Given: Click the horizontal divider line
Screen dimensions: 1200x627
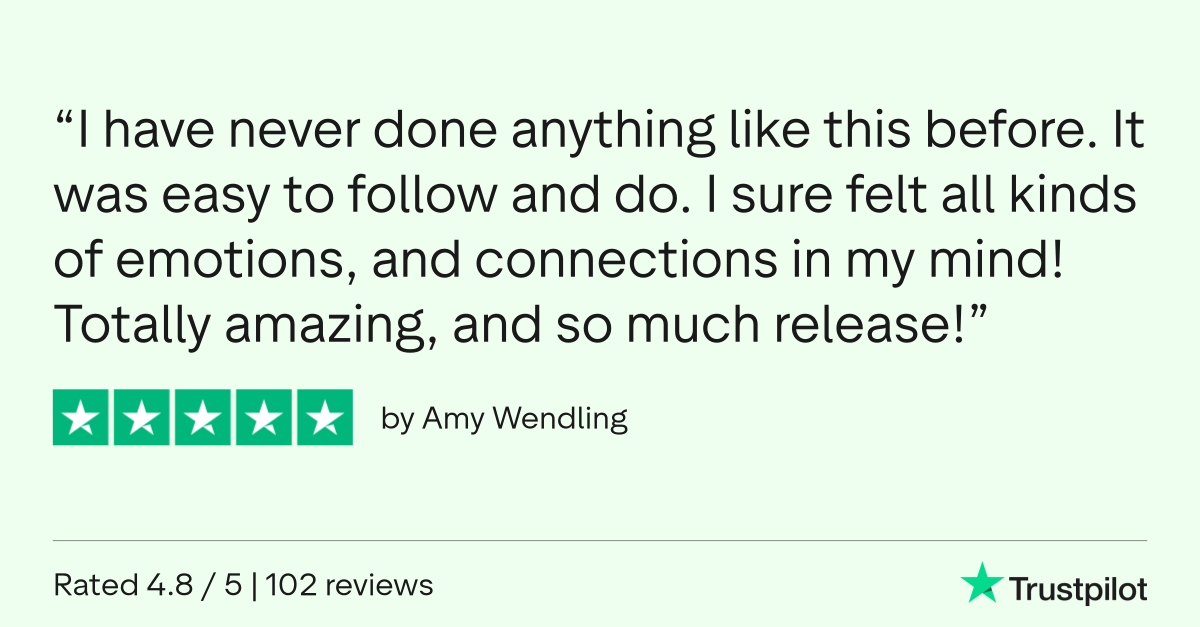Looking at the screenshot, I should pos(600,541).
